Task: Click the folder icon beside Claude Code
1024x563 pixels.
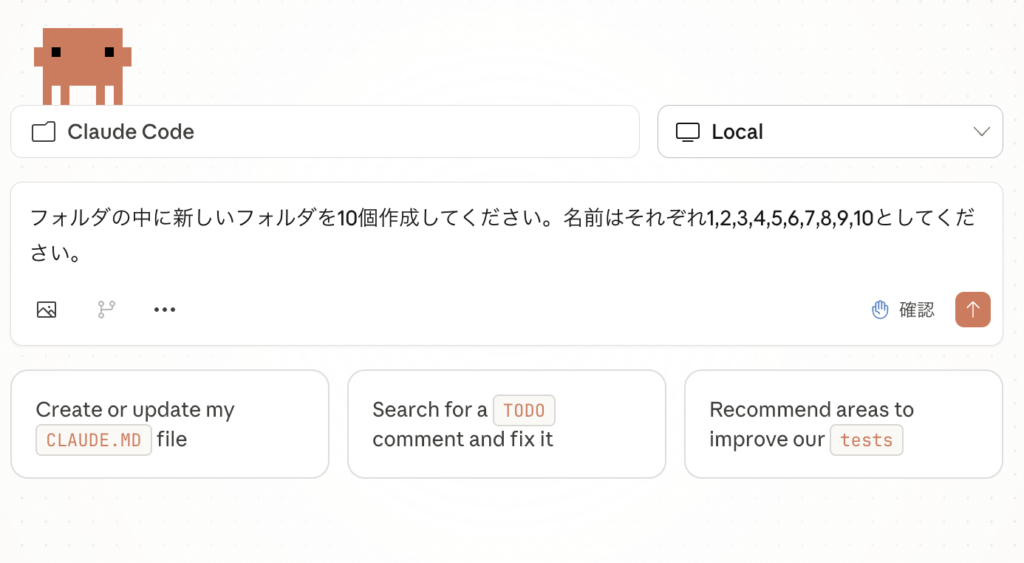Action: (x=43, y=132)
